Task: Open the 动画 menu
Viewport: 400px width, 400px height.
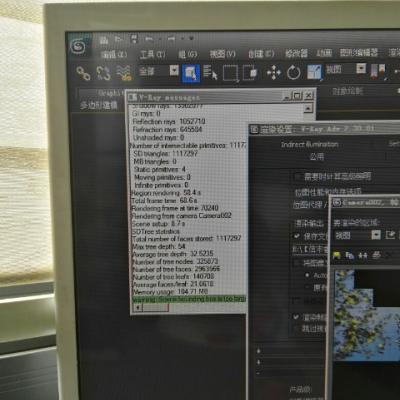Action: point(324,53)
